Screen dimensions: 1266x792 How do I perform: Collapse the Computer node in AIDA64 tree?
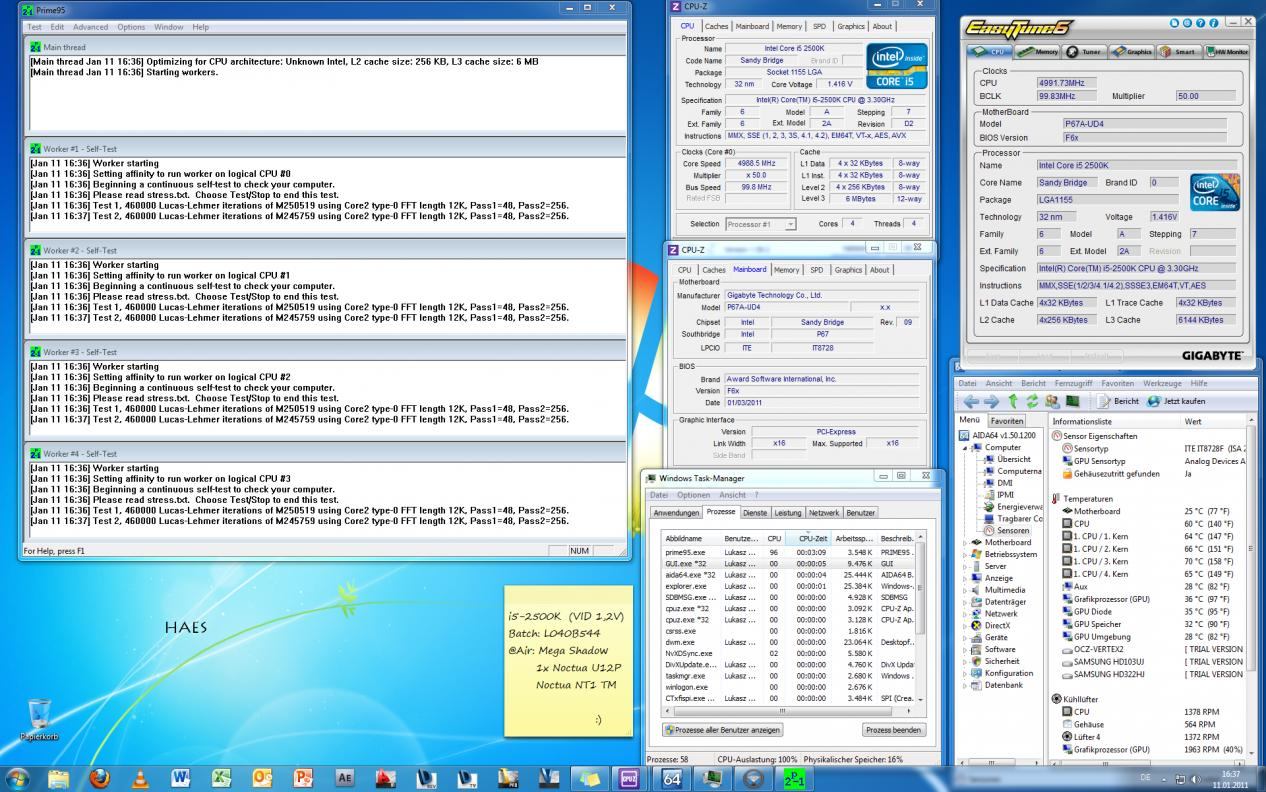point(965,447)
